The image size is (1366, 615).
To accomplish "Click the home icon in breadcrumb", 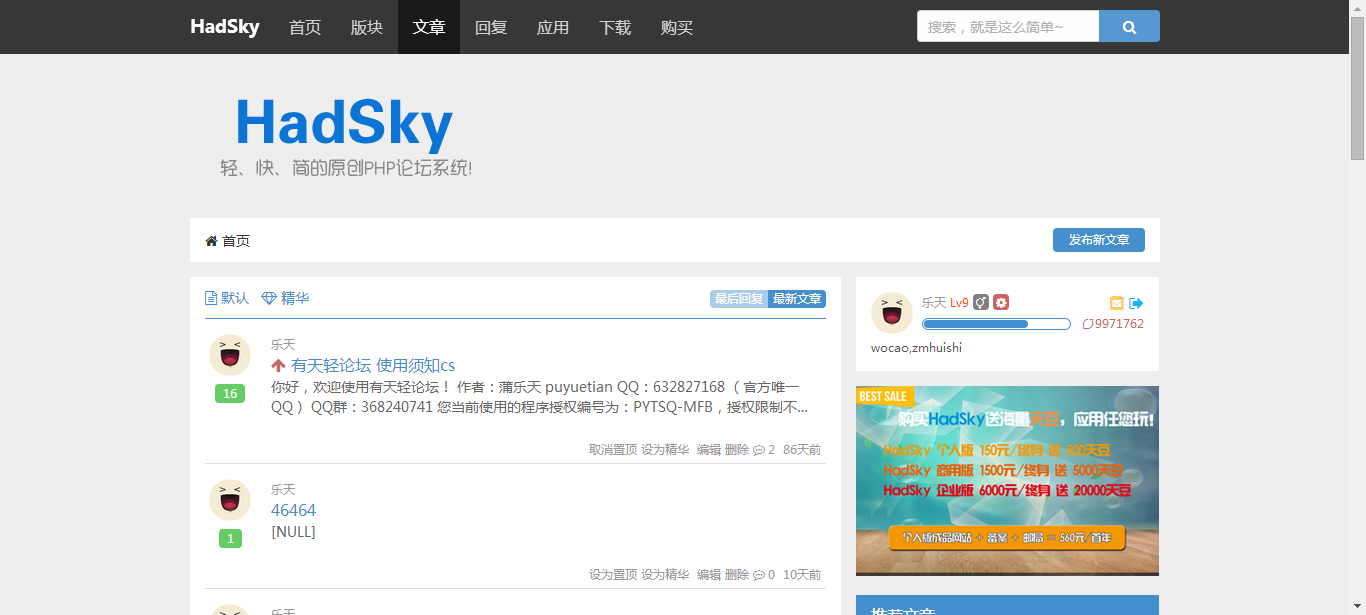I will pyautogui.click(x=211, y=241).
